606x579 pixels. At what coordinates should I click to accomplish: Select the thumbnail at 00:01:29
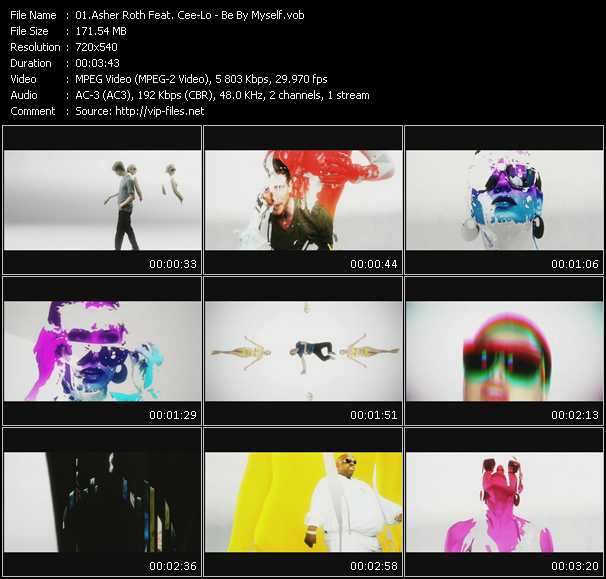point(102,351)
